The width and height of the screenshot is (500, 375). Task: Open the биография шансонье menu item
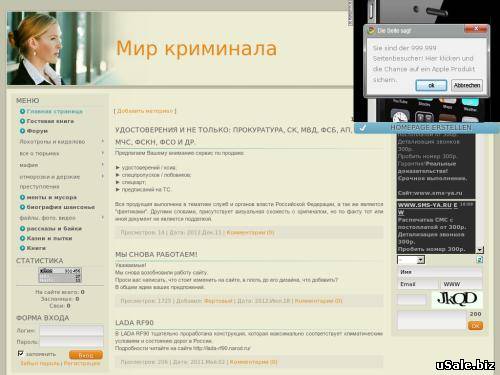click(x=61, y=207)
